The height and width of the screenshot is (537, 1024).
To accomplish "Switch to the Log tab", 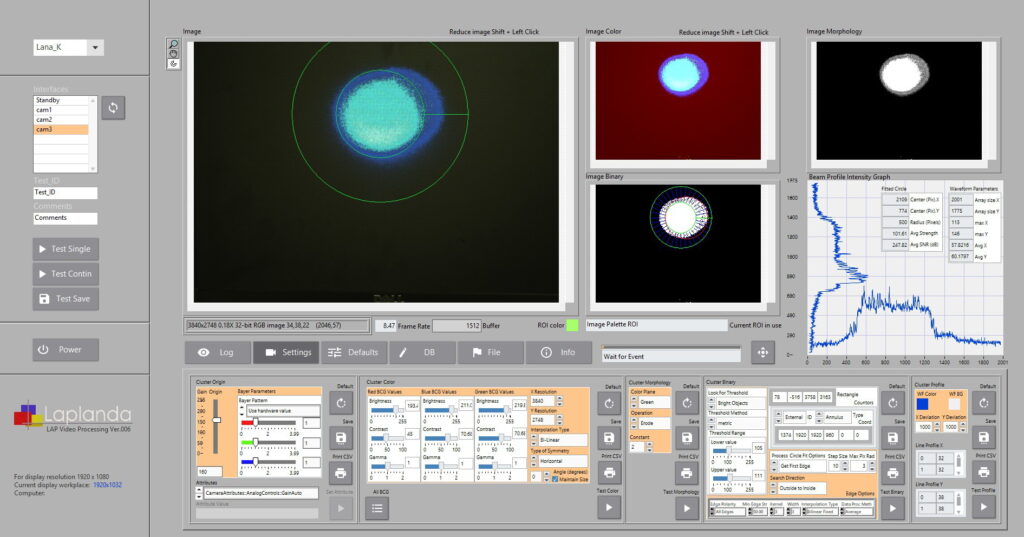I will pyautogui.click(x=217, y=352).
